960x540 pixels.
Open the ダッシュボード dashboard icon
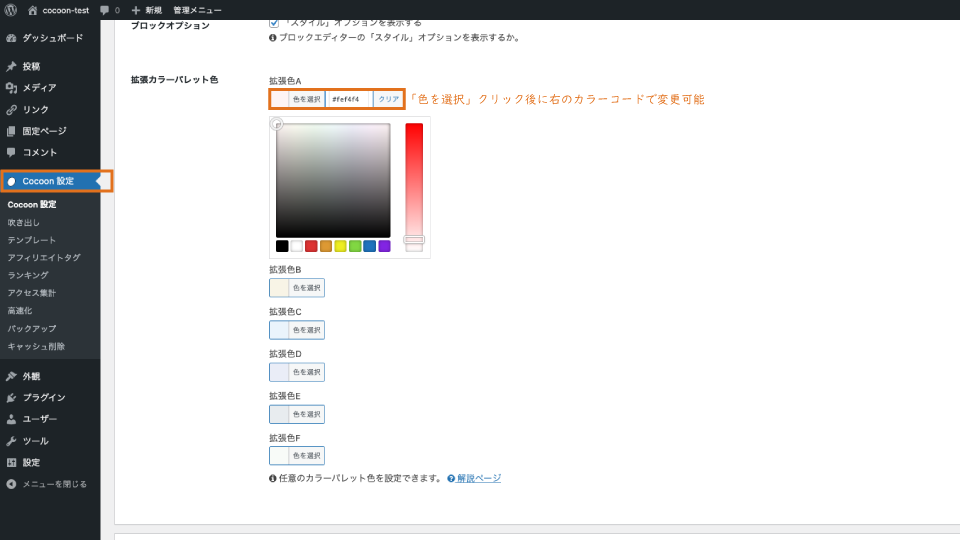(x=11, y=38)
